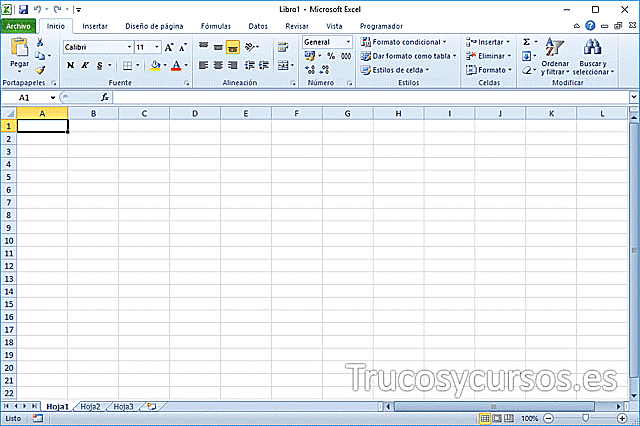Select the Hoja3 sheet tab
Screen dimensions: 640x426
click(123, 406)
